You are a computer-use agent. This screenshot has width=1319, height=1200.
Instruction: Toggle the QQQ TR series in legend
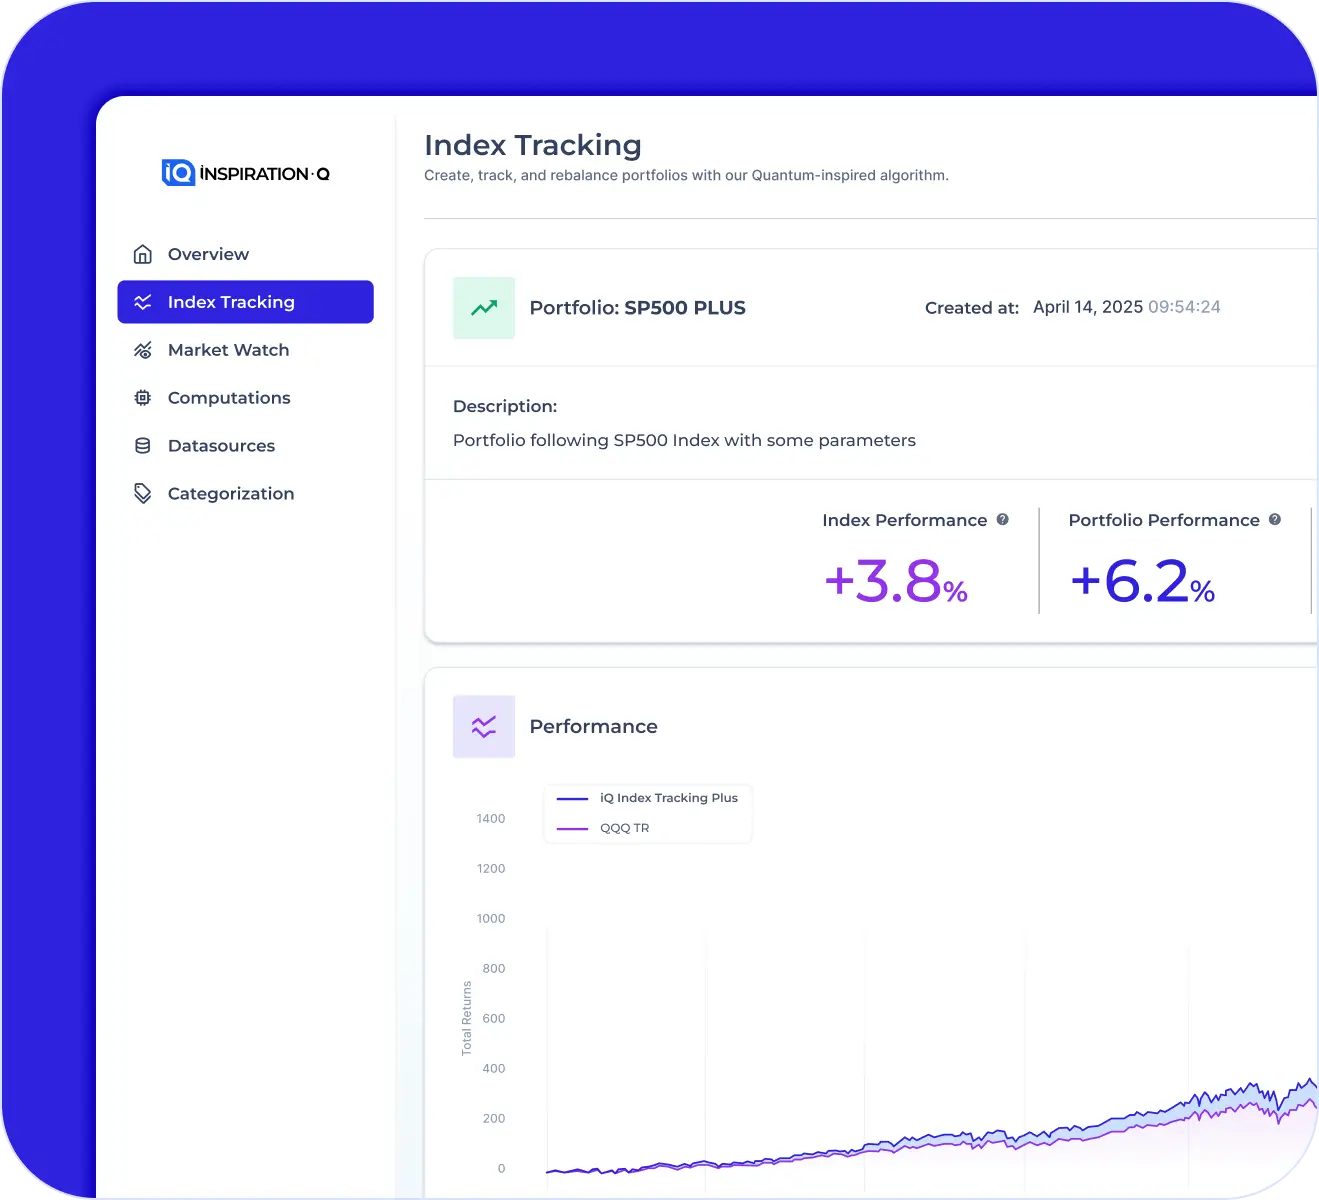tap(623, 827)
